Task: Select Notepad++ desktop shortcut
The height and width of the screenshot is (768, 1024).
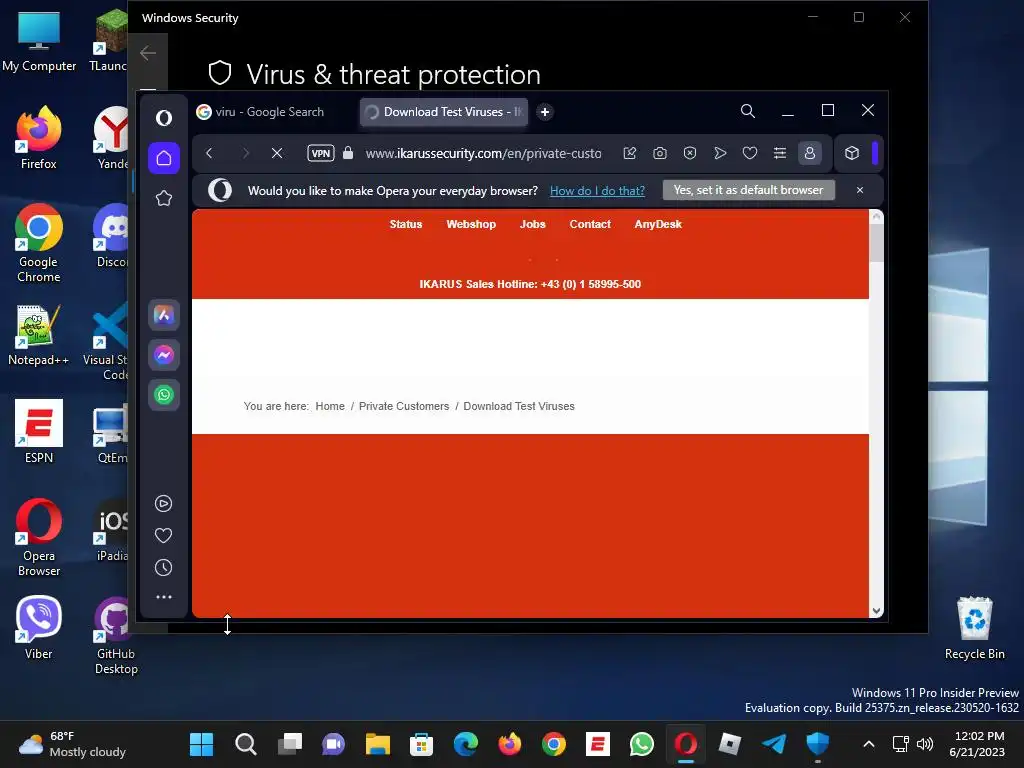Action: click(x=39, y=334)
